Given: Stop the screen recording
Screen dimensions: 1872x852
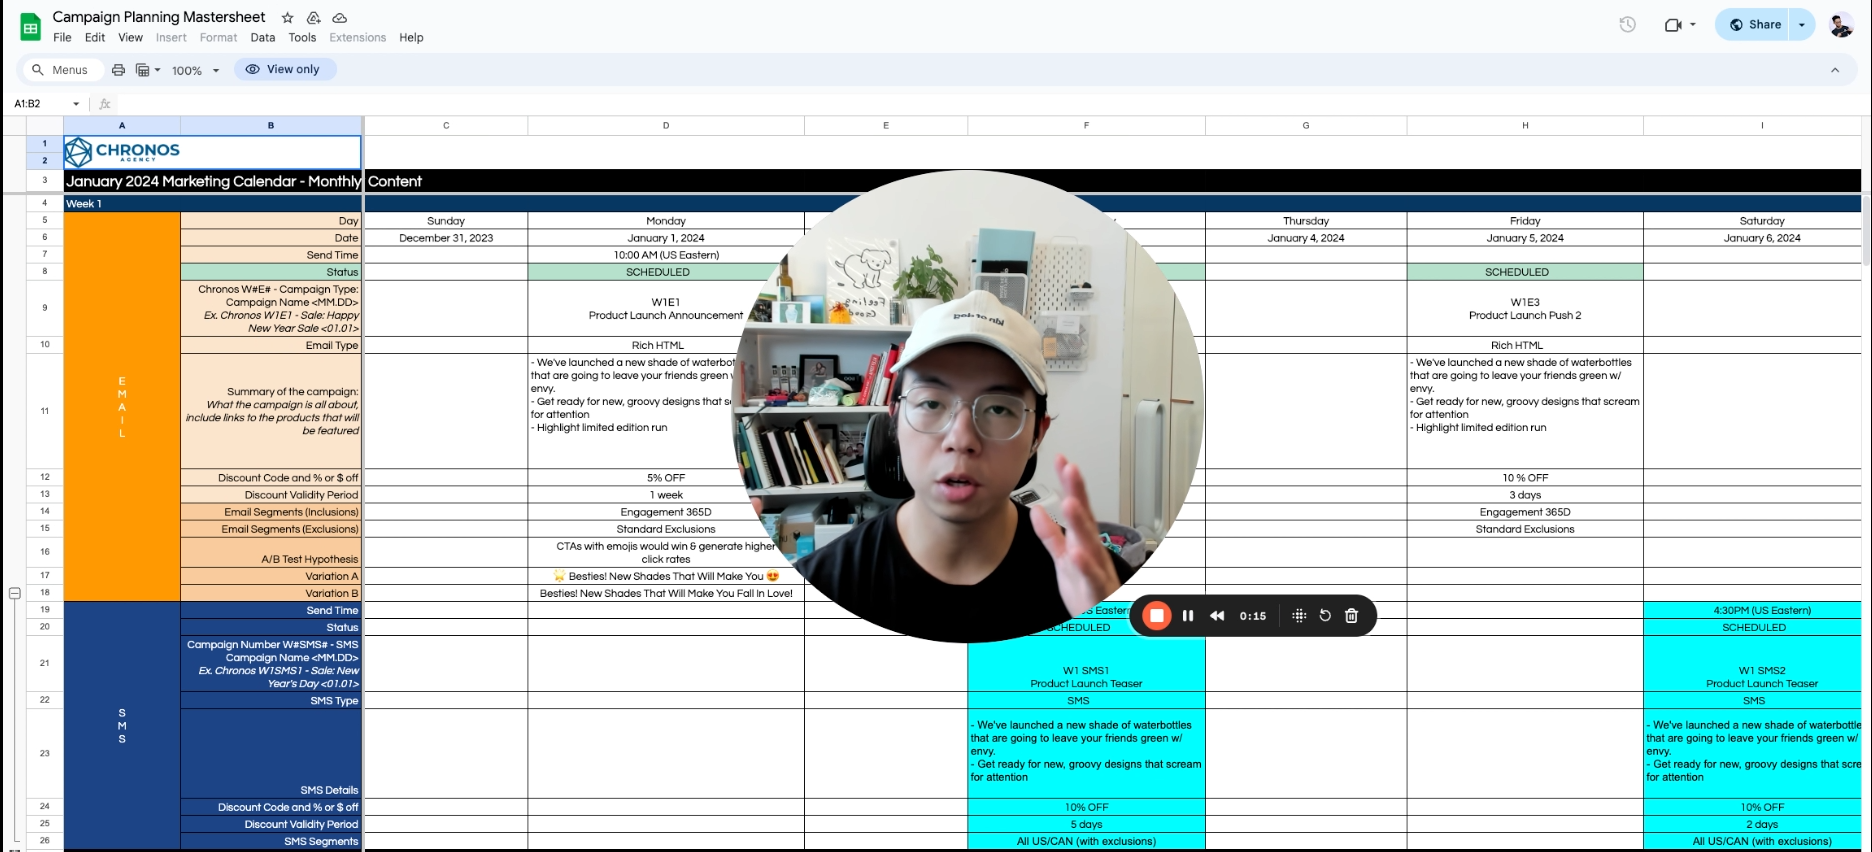Looking at the screenshot, I should coord(1157,616).
